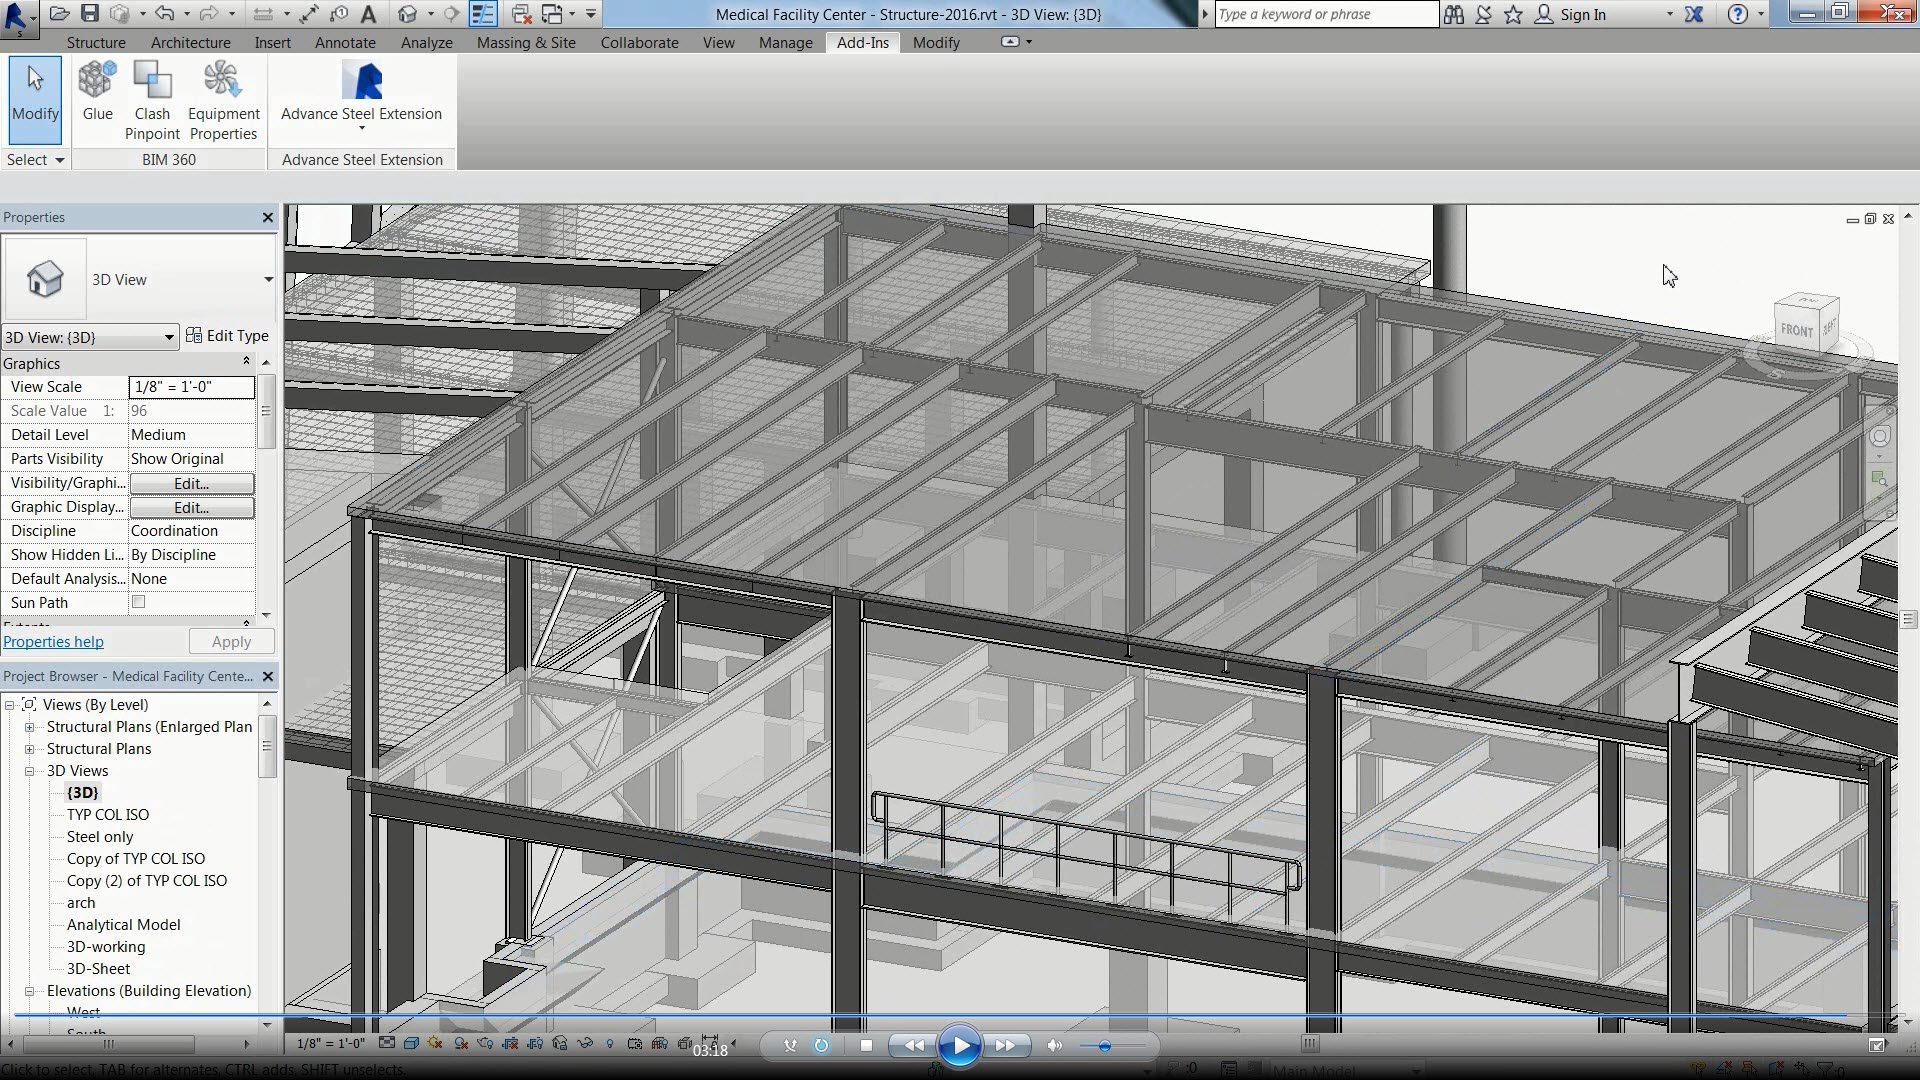Switch to the Structure ribbon tab

96,43
